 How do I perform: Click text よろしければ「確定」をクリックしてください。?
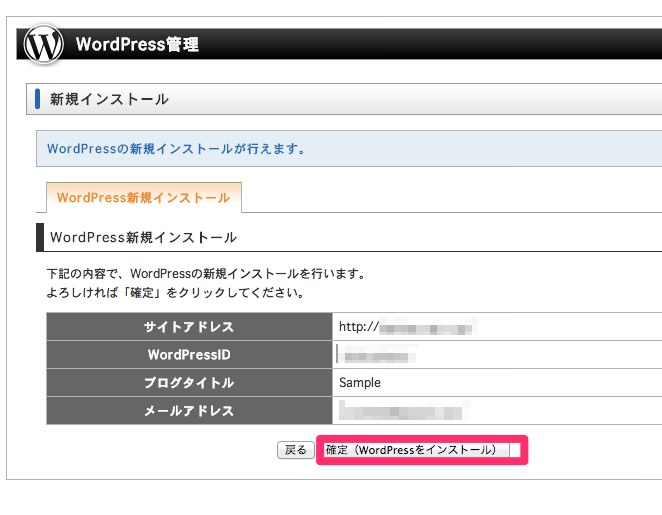click(176, 293)
